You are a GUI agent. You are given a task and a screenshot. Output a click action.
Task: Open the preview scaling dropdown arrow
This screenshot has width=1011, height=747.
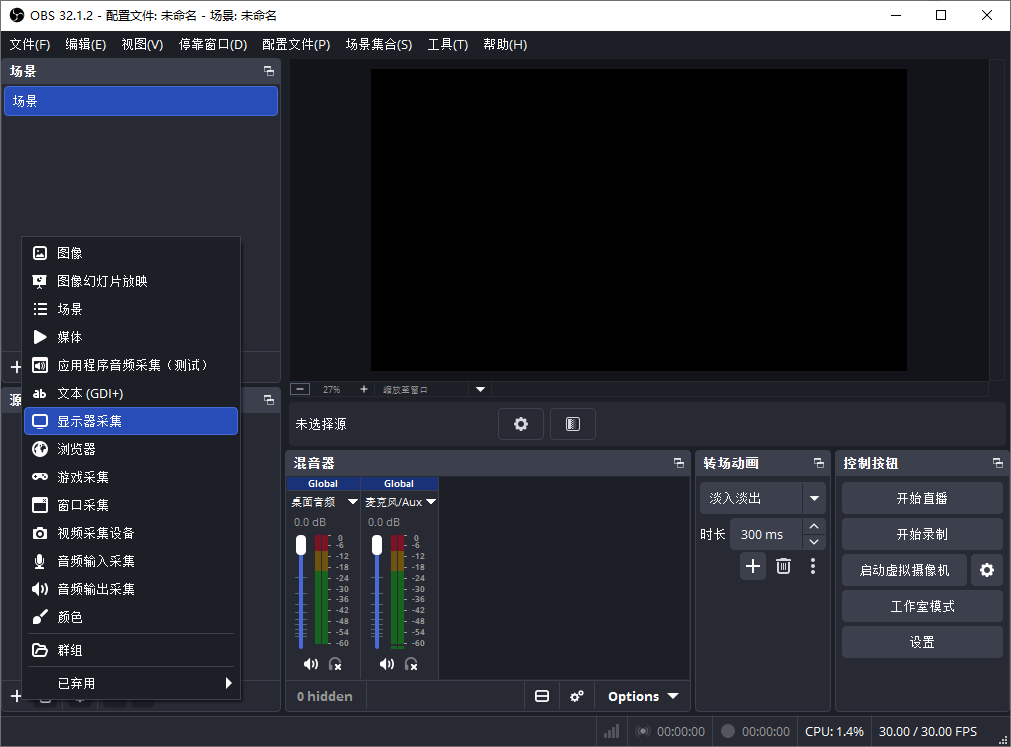[x=480, y=389]
